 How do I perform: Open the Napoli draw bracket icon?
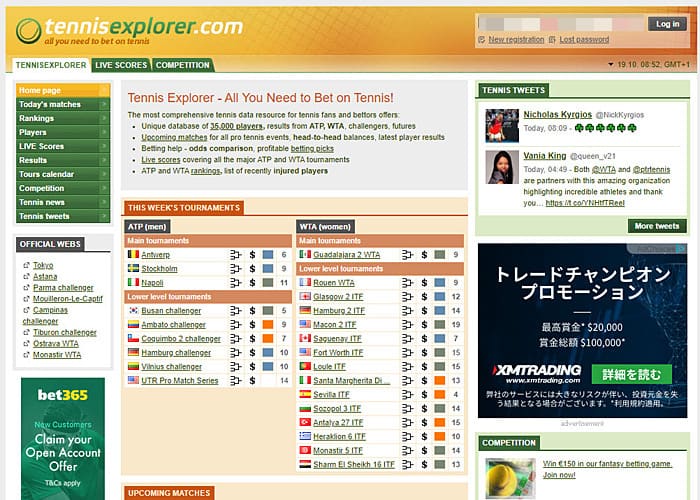pos(235,283)
